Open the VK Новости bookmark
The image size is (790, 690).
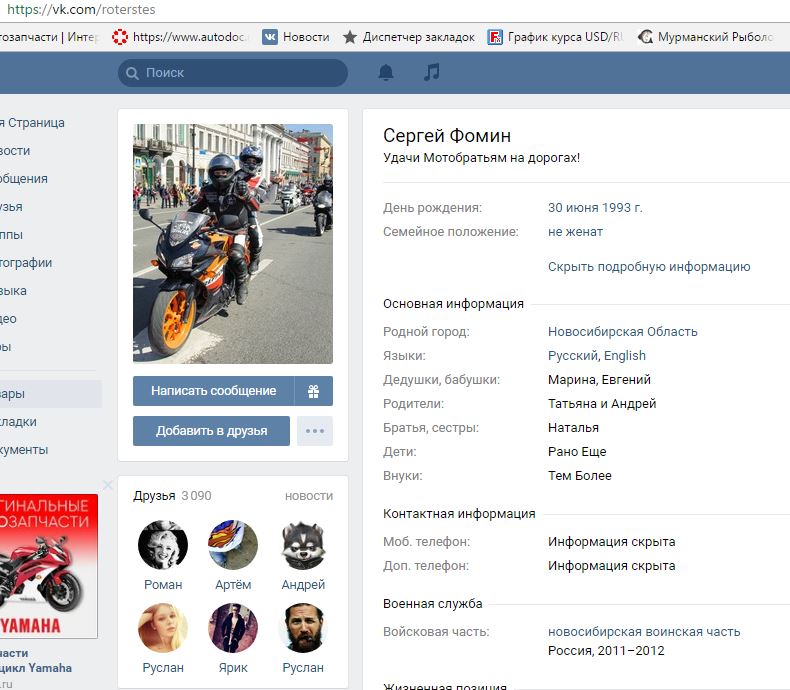(x=295, y=37)
